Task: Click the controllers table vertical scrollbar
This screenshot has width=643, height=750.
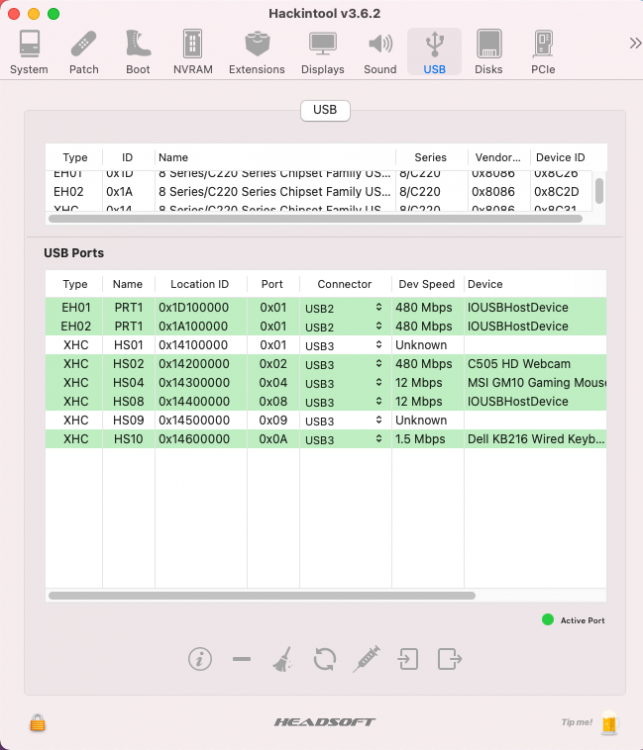Action: point(599,191)
